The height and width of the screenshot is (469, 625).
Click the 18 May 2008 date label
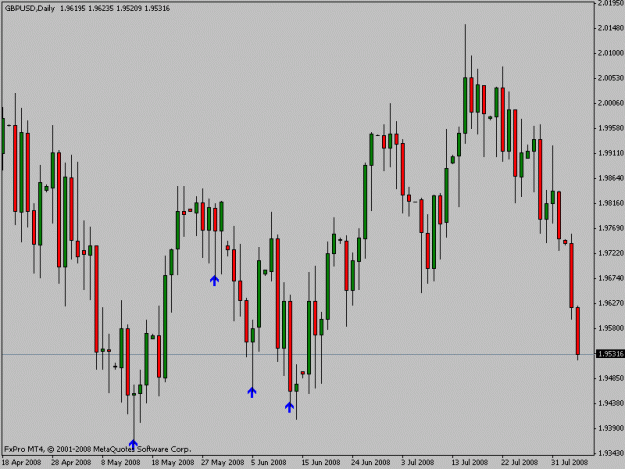(x=173, y=463)
